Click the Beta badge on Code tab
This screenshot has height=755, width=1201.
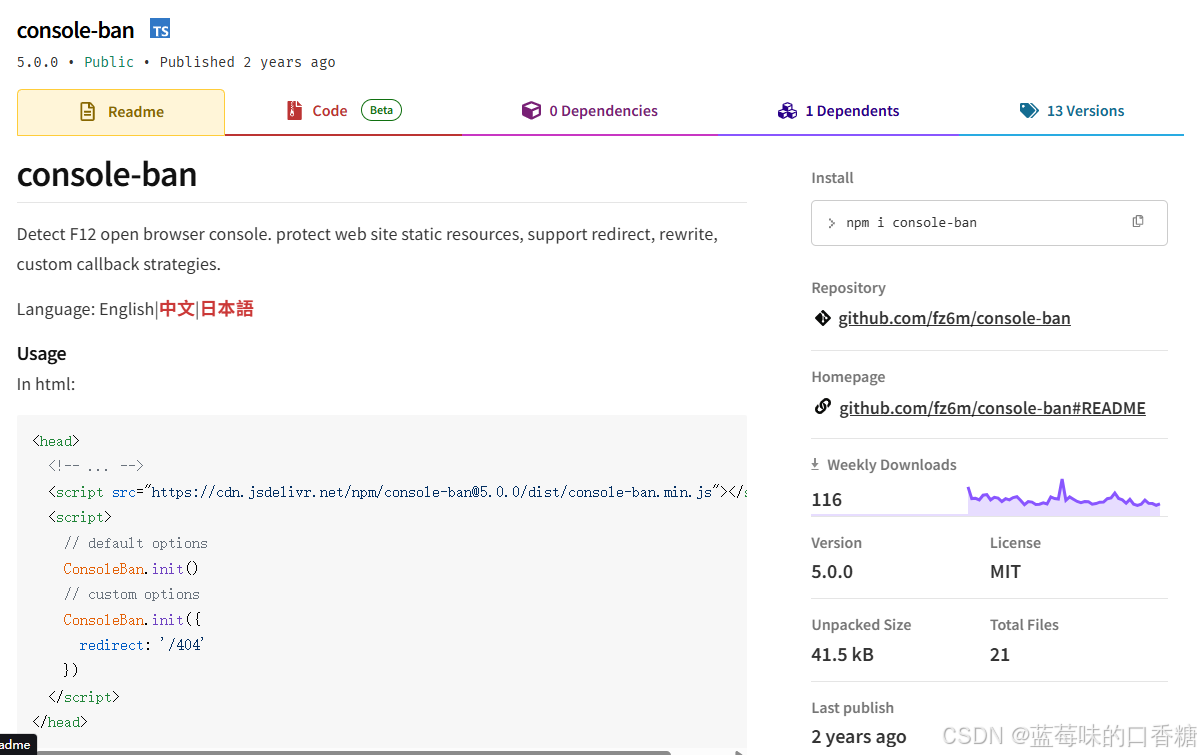click(381, 110)
